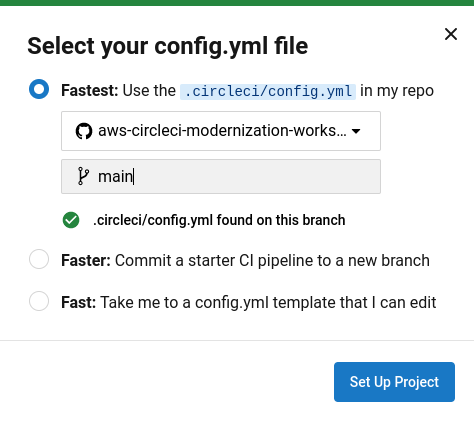Click the Set Up Project button
This screenshot has height=421, width=474.
[x=394, y=382]
